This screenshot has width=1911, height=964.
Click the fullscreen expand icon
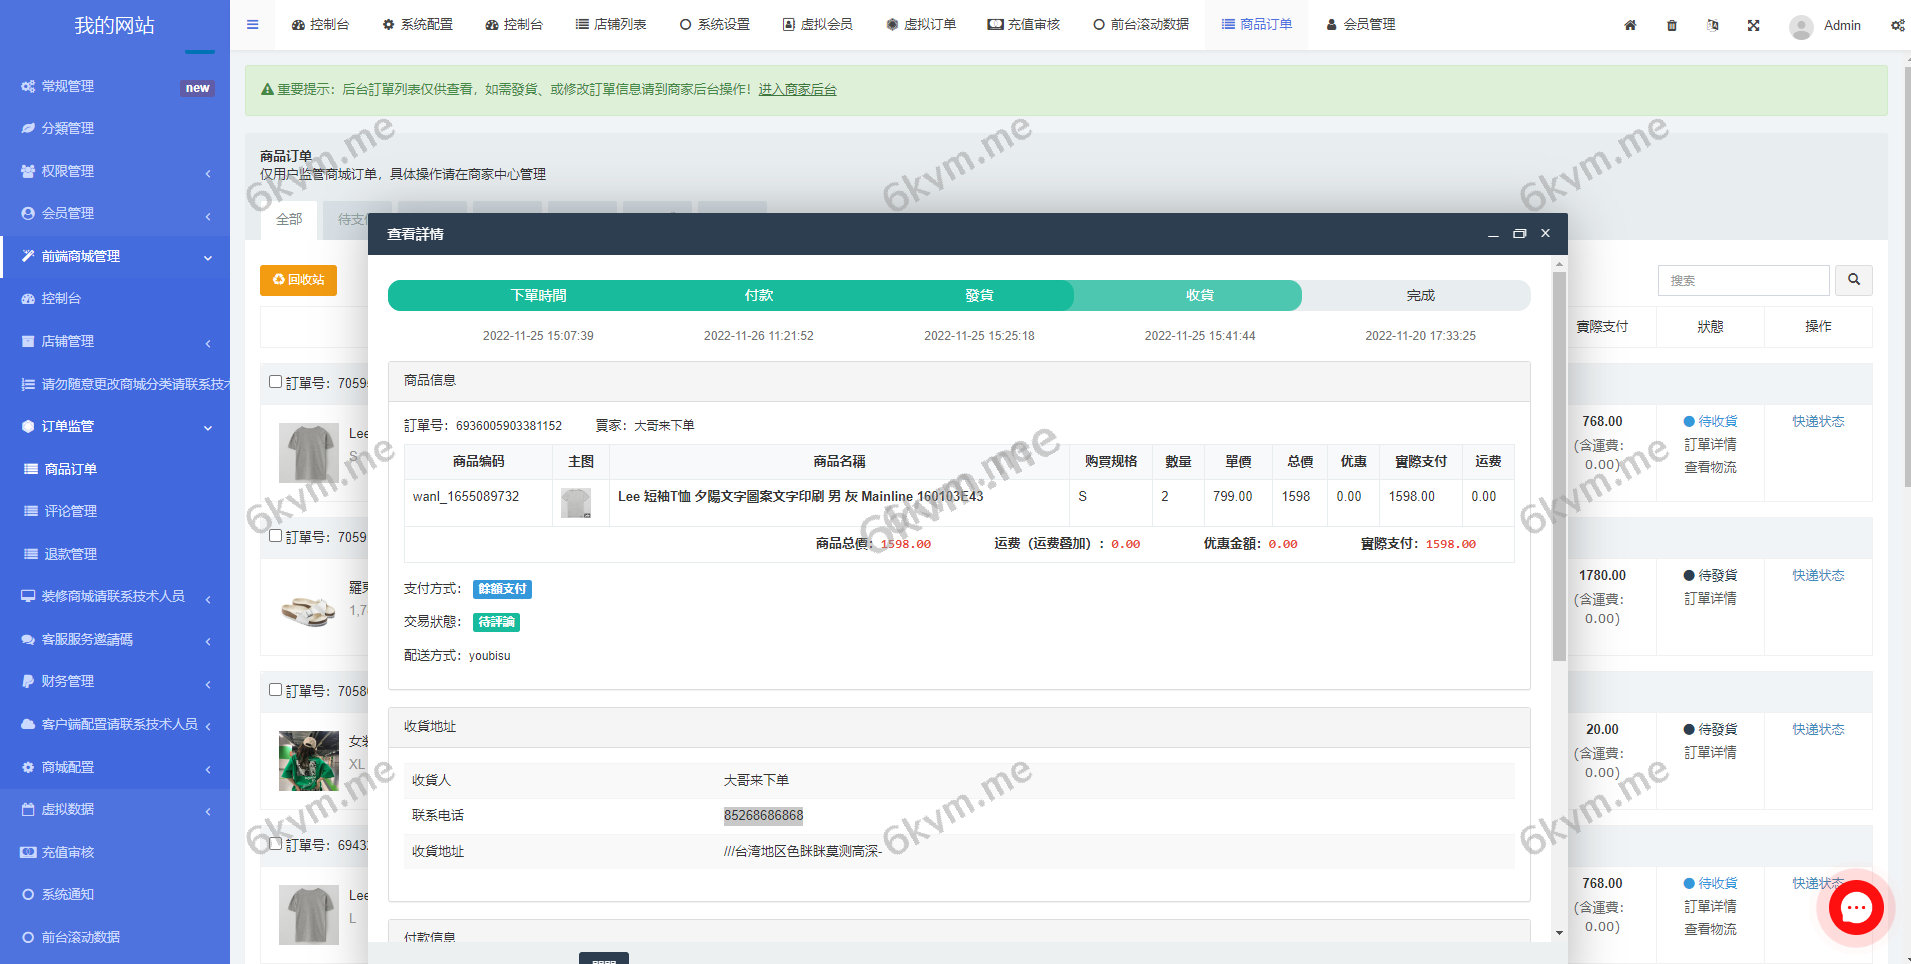pos(1754,25)
